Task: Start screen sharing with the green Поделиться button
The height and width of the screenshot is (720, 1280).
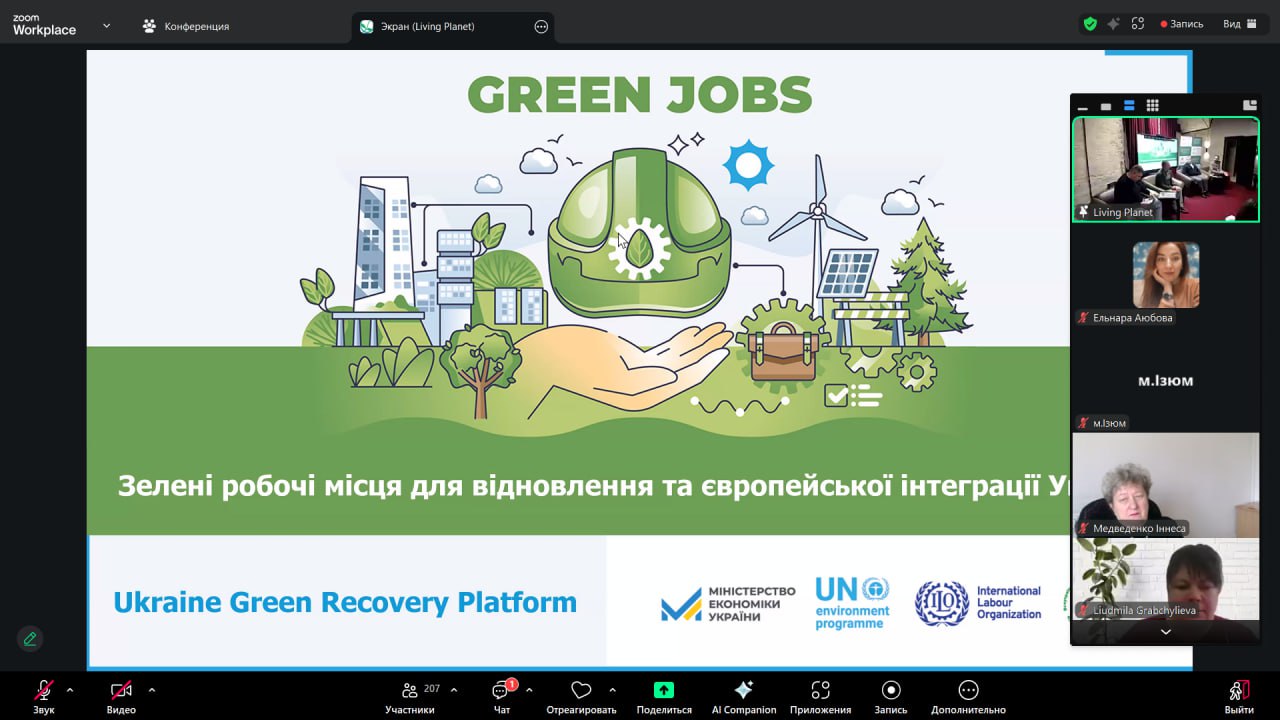Action: click(664, 696)
